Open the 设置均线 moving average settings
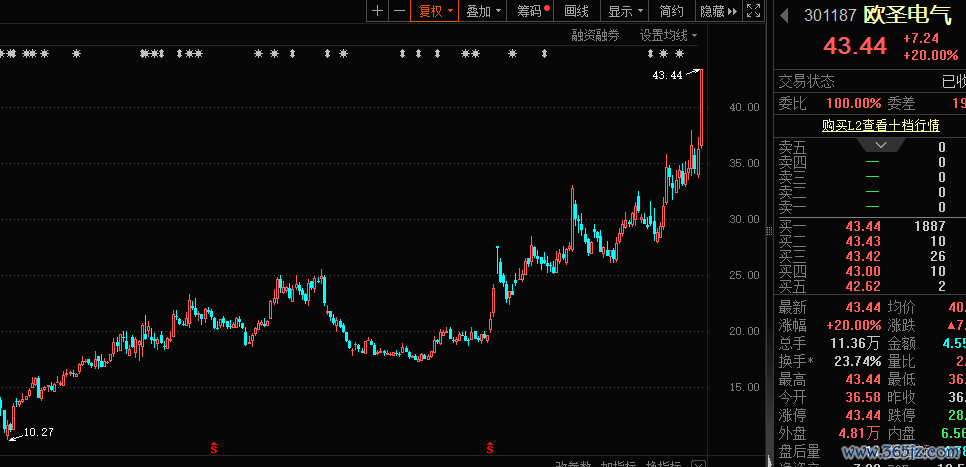Screen dimensions: 966x467 pos(668,35)
